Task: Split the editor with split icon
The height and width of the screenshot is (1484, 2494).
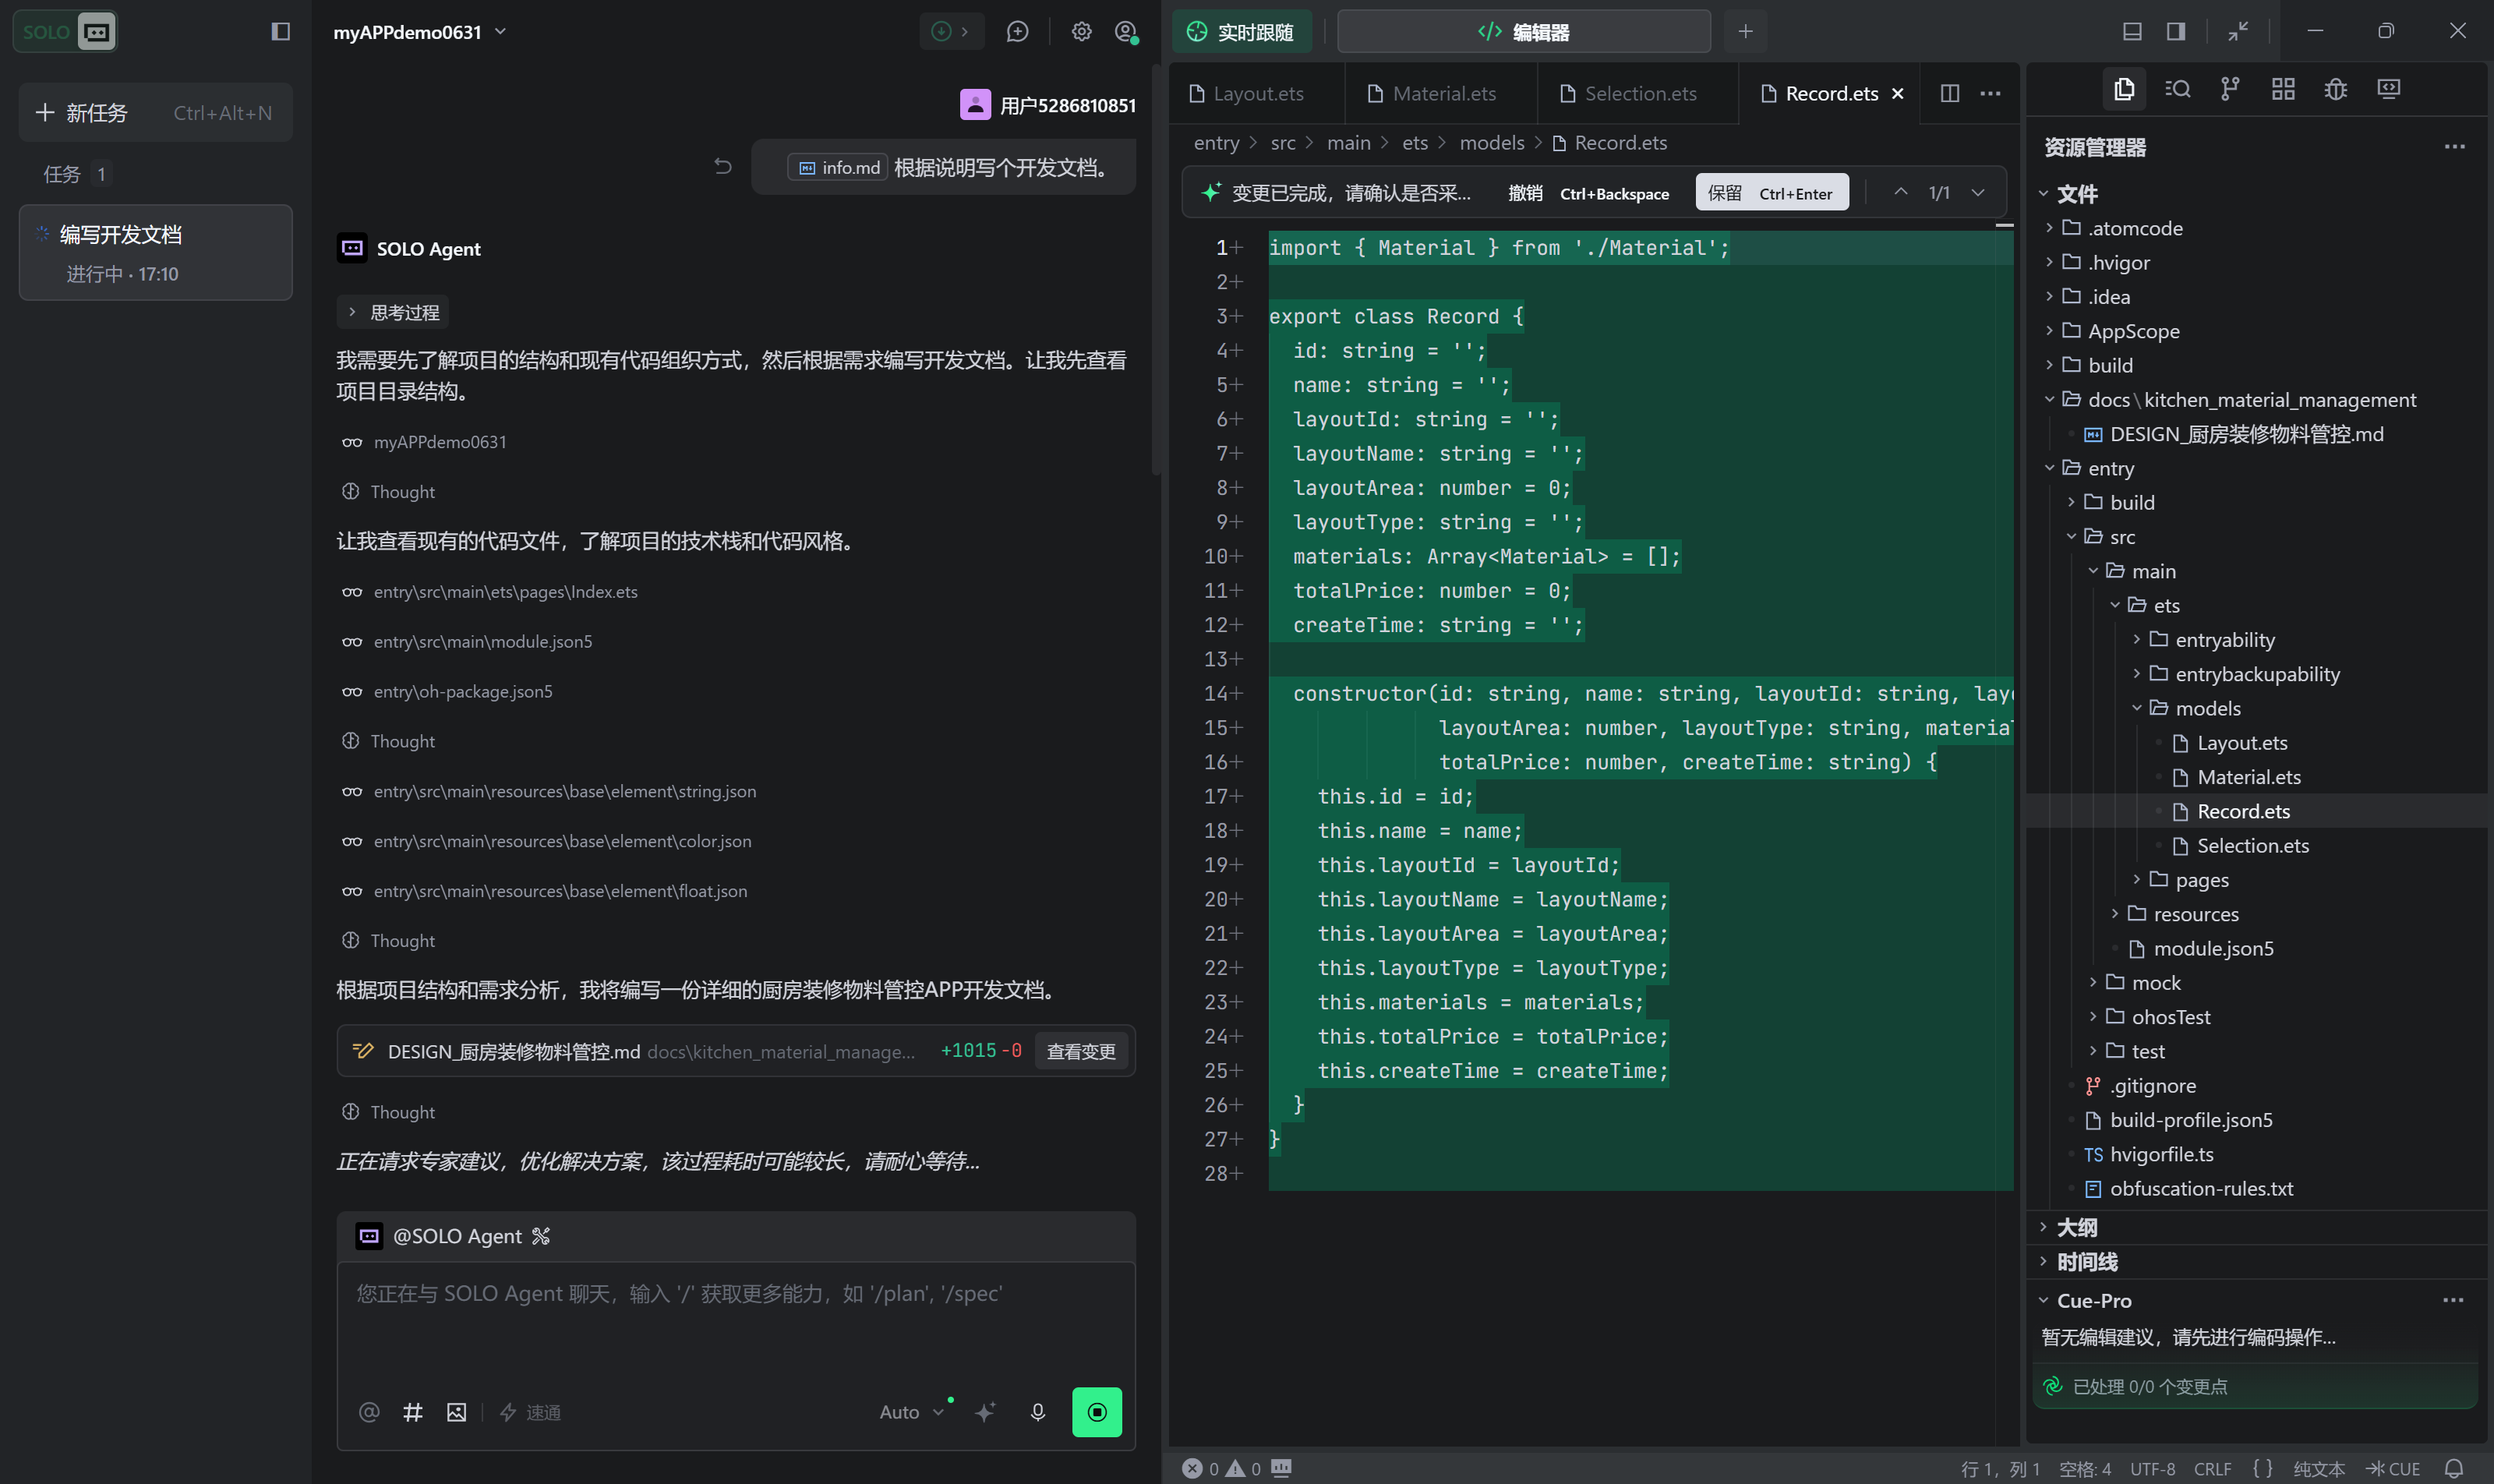Action: 1950,93
